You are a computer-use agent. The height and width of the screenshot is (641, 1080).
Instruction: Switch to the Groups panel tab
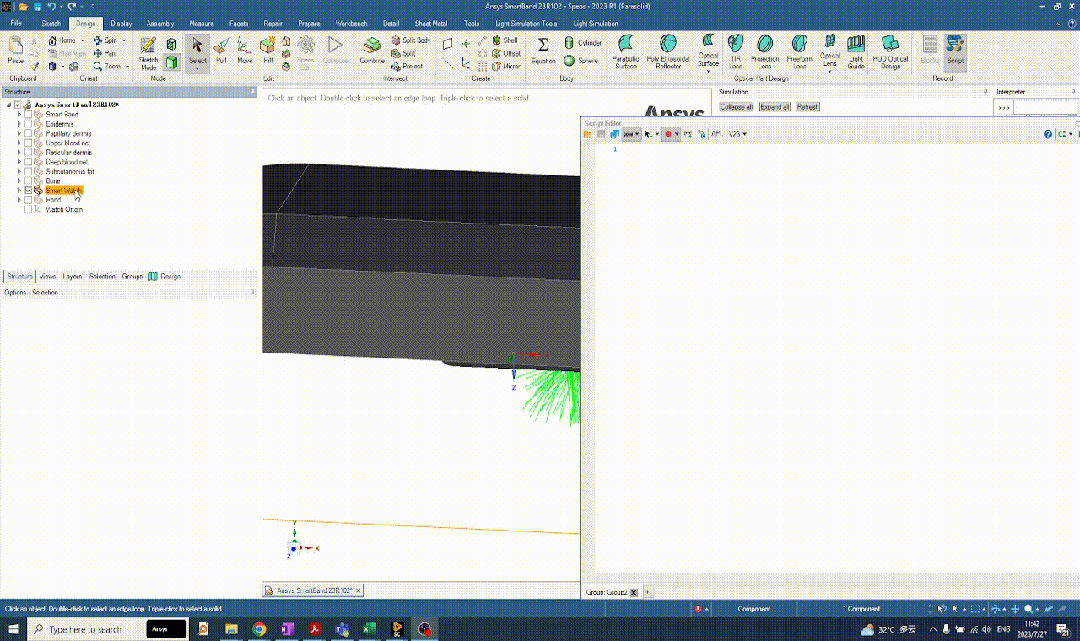(132, 276)
